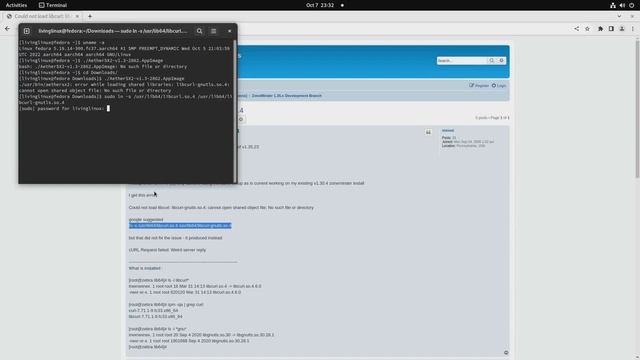The width and height of the screenshot is (640, 360).
Task: Click the power icon in system tray
Action: [631, 5]
